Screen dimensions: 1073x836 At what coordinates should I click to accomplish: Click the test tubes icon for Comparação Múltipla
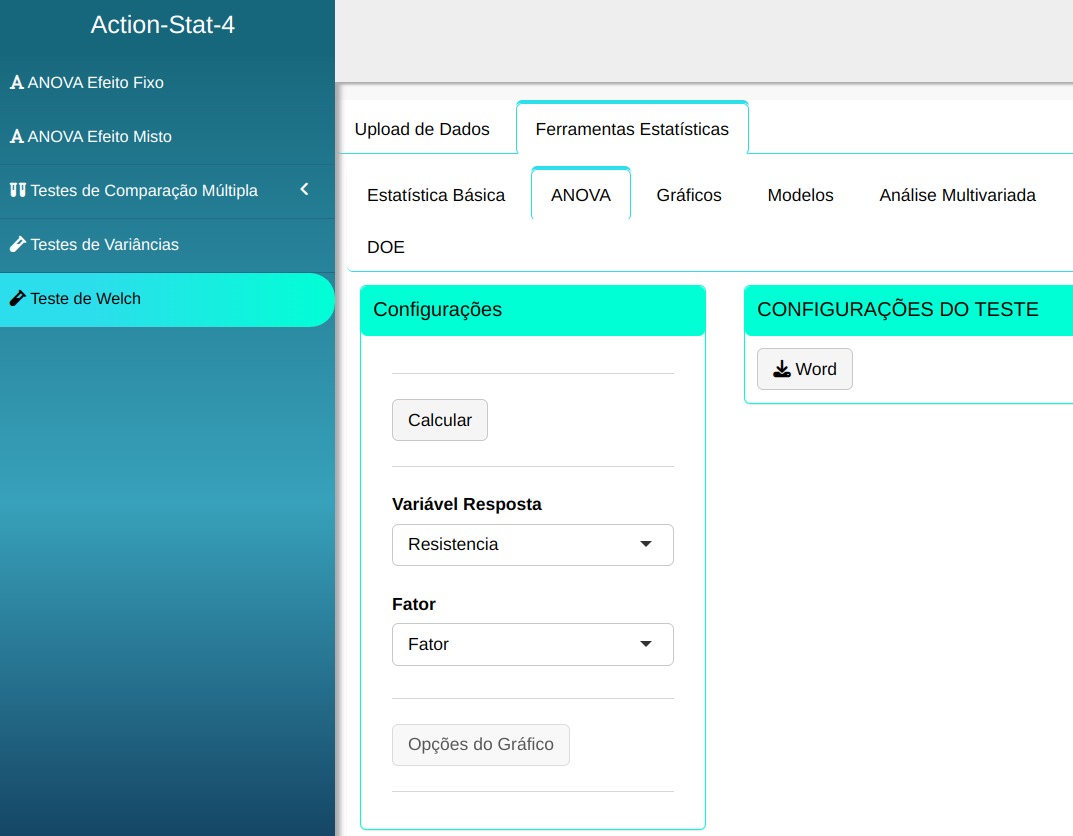pos(17,191)
